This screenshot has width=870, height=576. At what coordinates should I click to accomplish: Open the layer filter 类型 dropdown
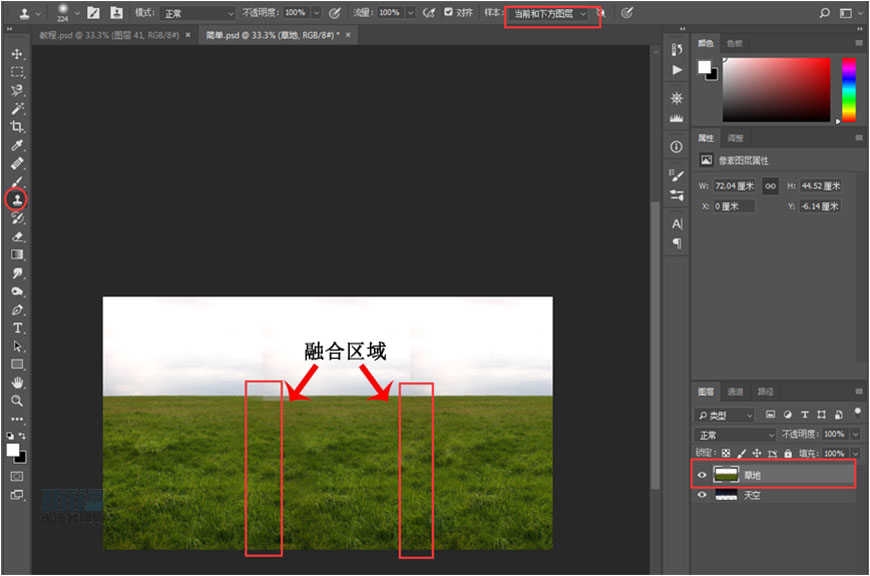(725, 415)
